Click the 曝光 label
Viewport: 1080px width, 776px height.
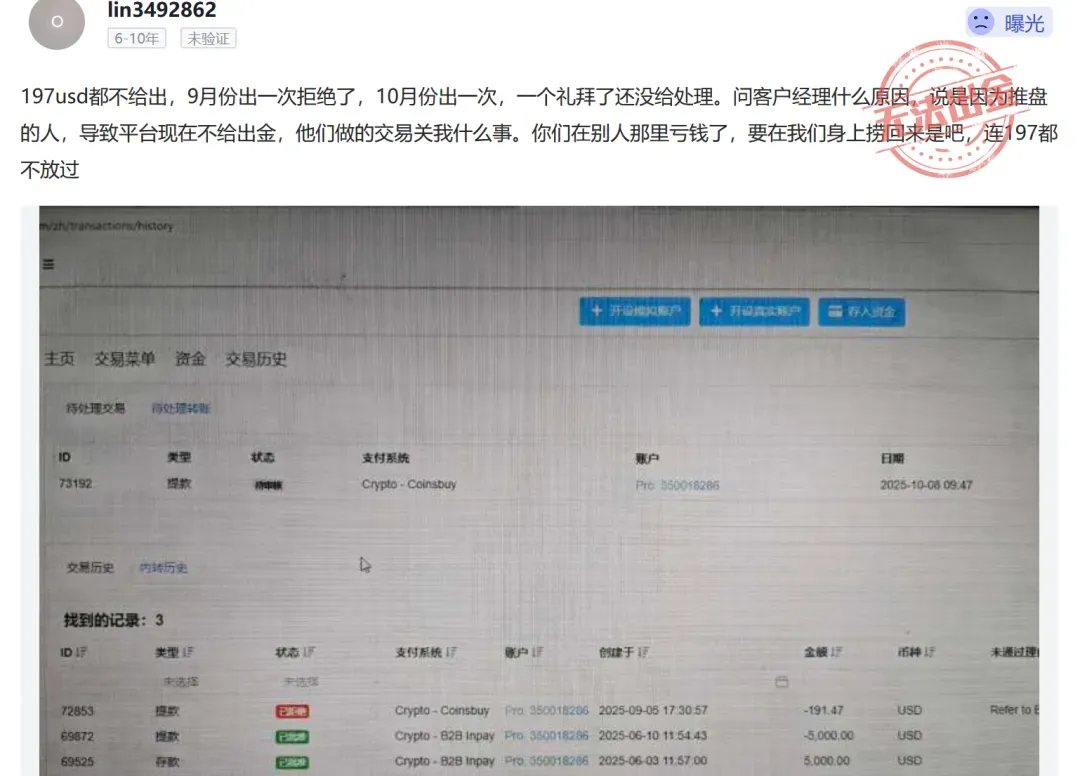[1024, 23]
